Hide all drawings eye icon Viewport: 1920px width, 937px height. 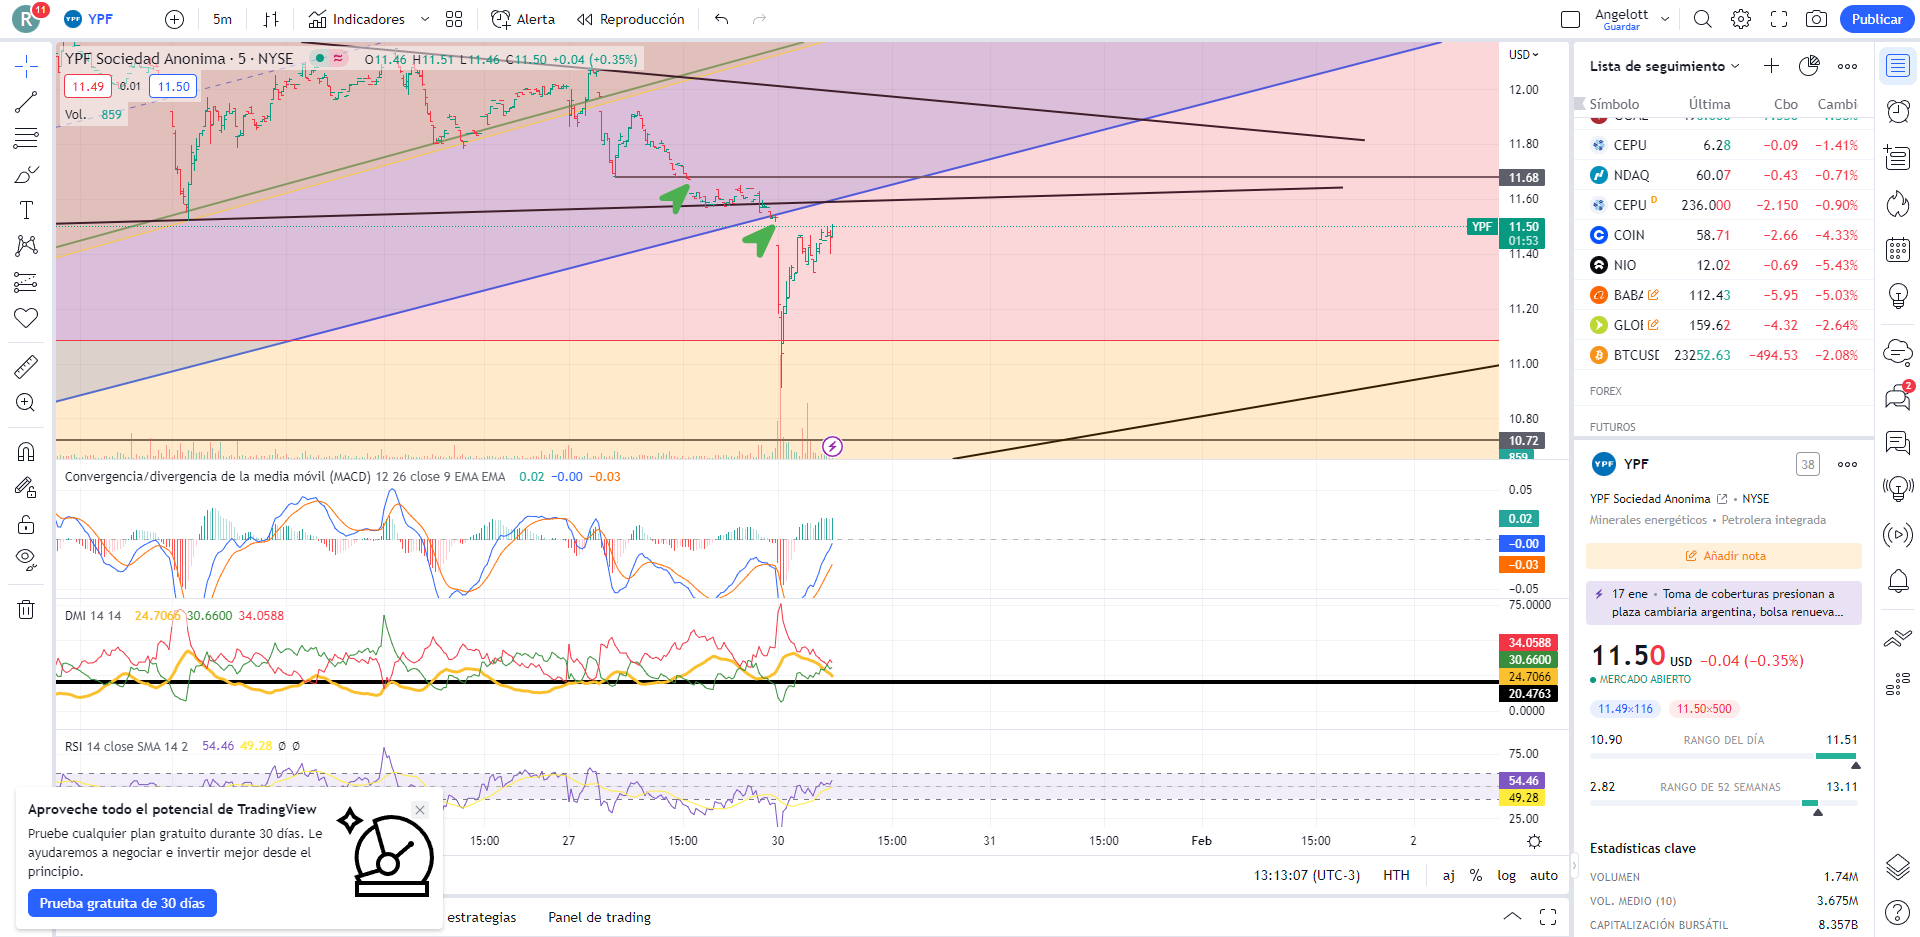click(26, 559)
